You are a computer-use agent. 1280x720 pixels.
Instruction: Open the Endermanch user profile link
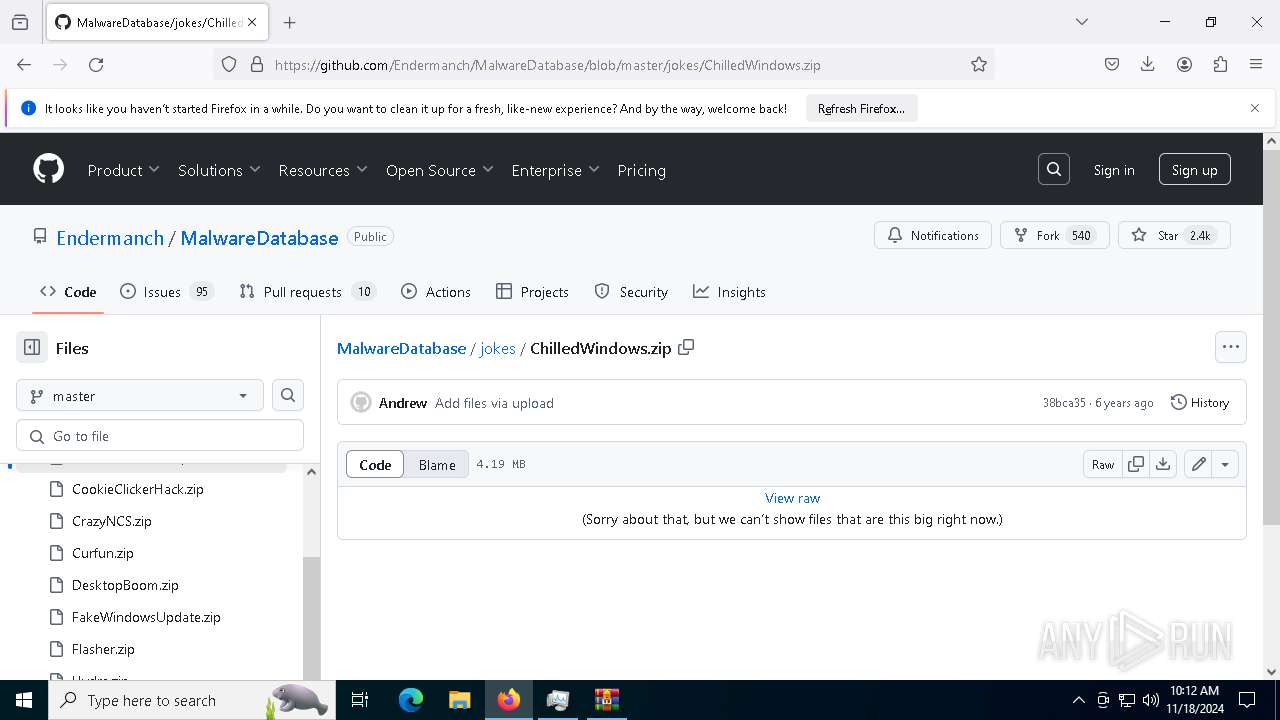(x=110, y=238)
